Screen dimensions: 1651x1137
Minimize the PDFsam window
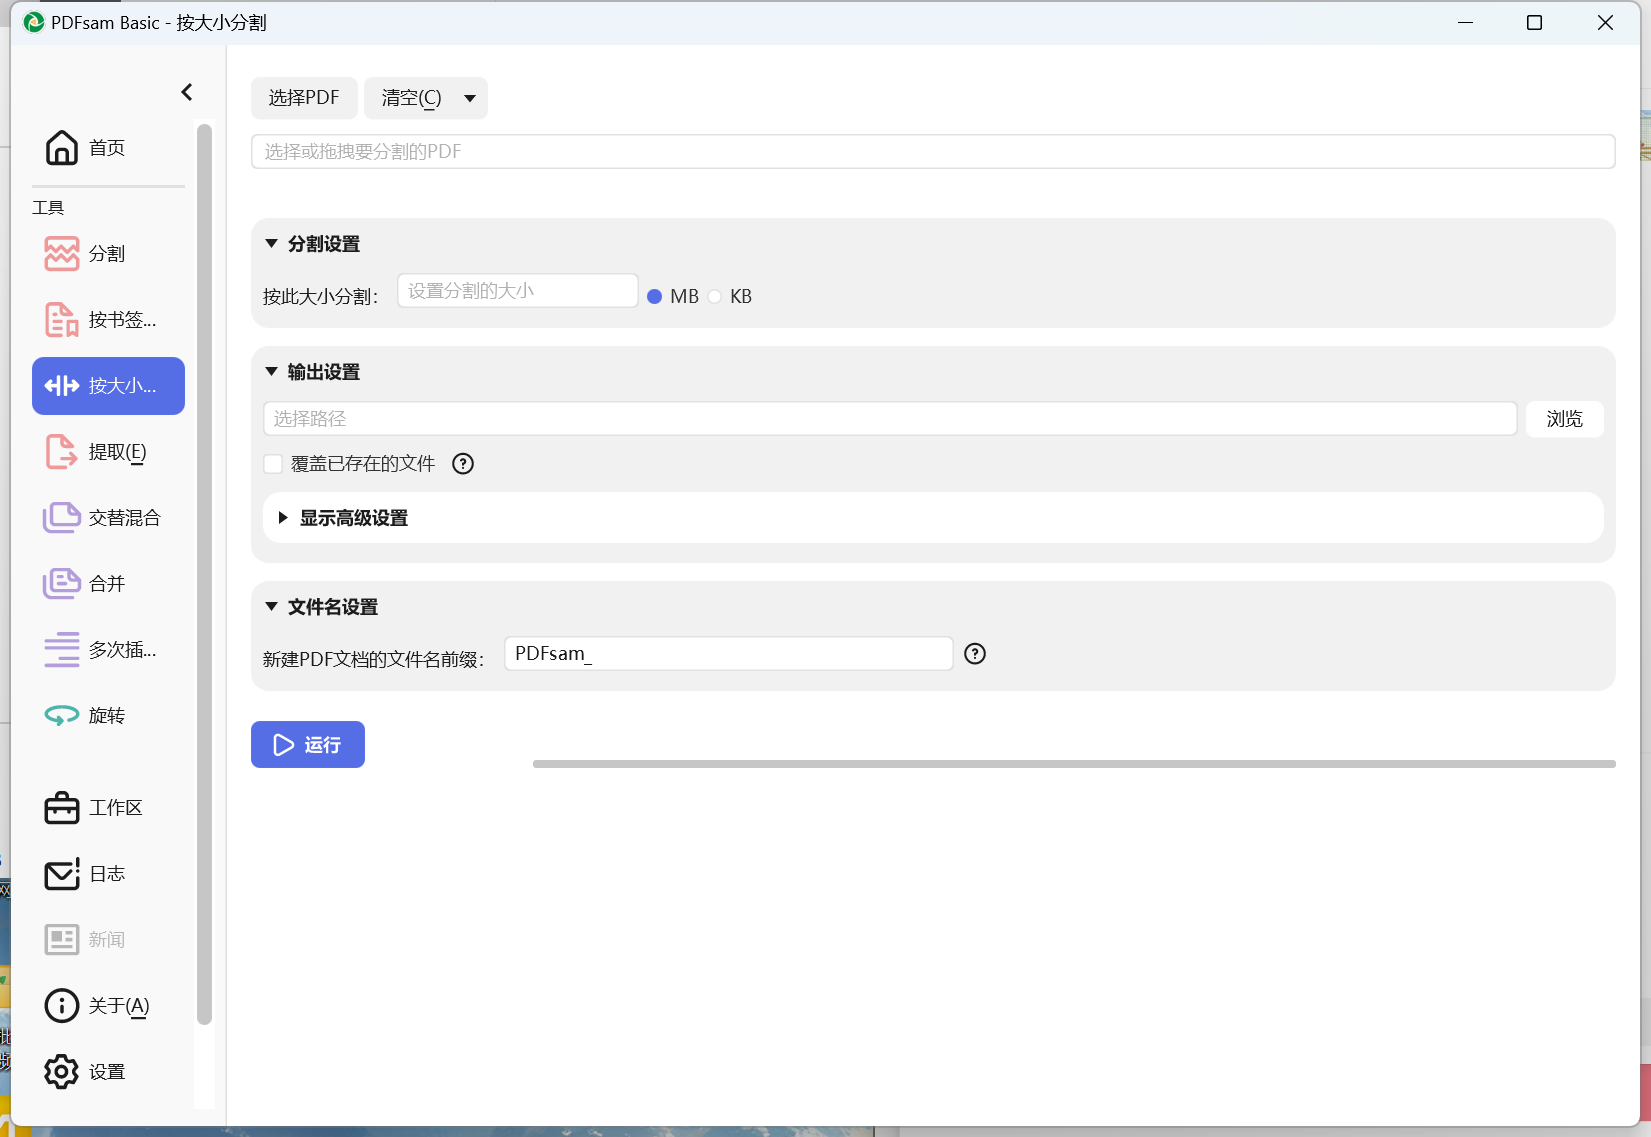tap(1465, 22)
